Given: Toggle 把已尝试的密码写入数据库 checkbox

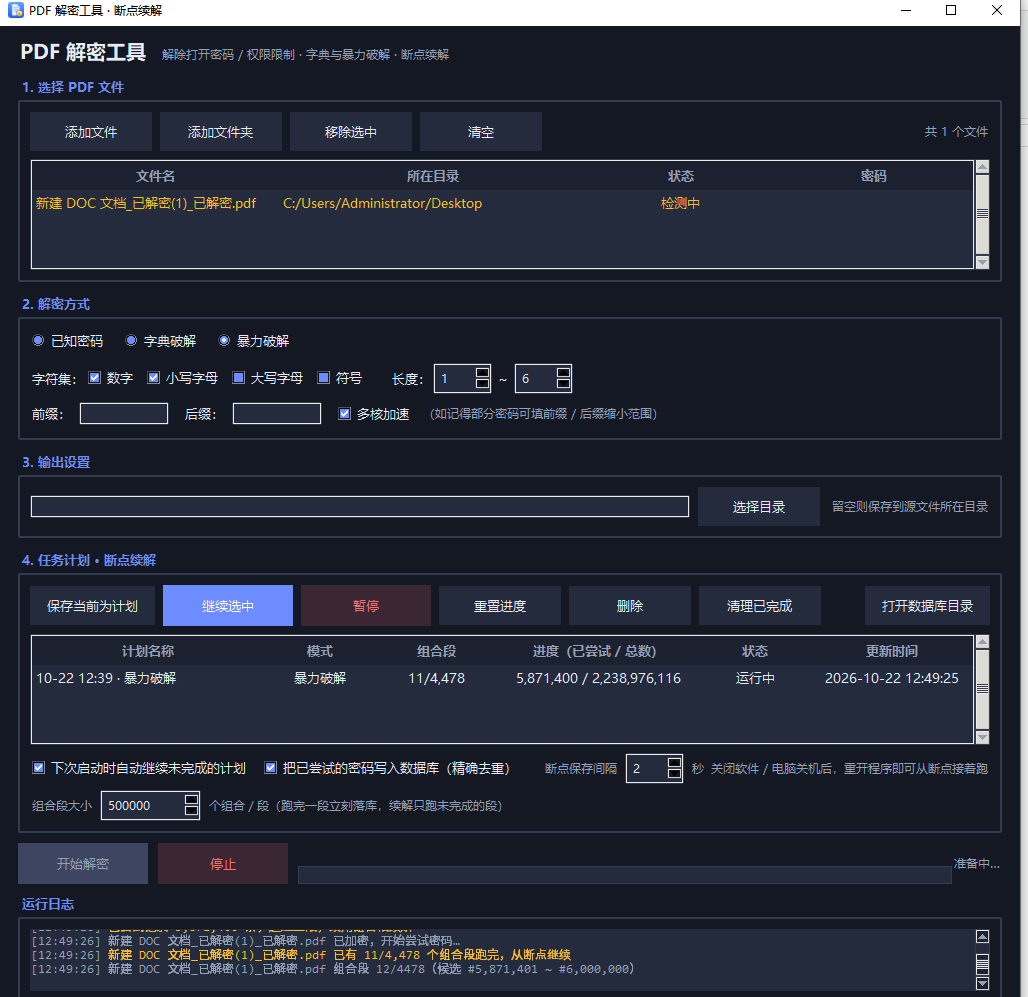Looking at the screenshot, I should coord(270,768).
